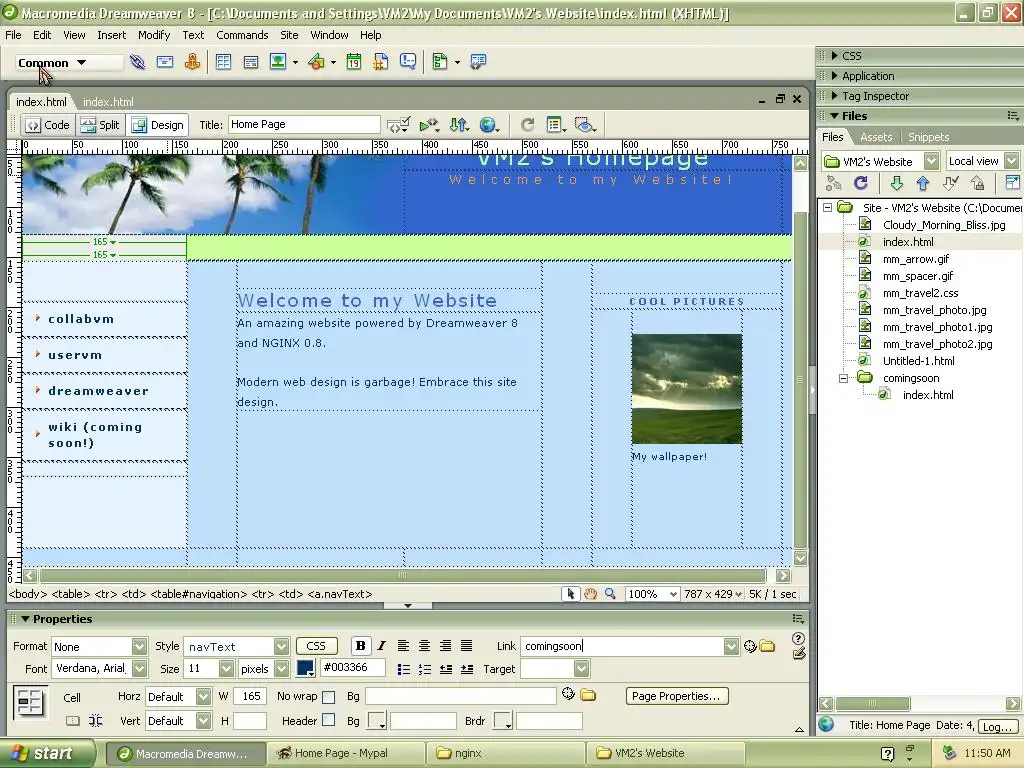Screen dimensions: 1024x768
Task: Open the Commands menu
Action: pos(242,35)
